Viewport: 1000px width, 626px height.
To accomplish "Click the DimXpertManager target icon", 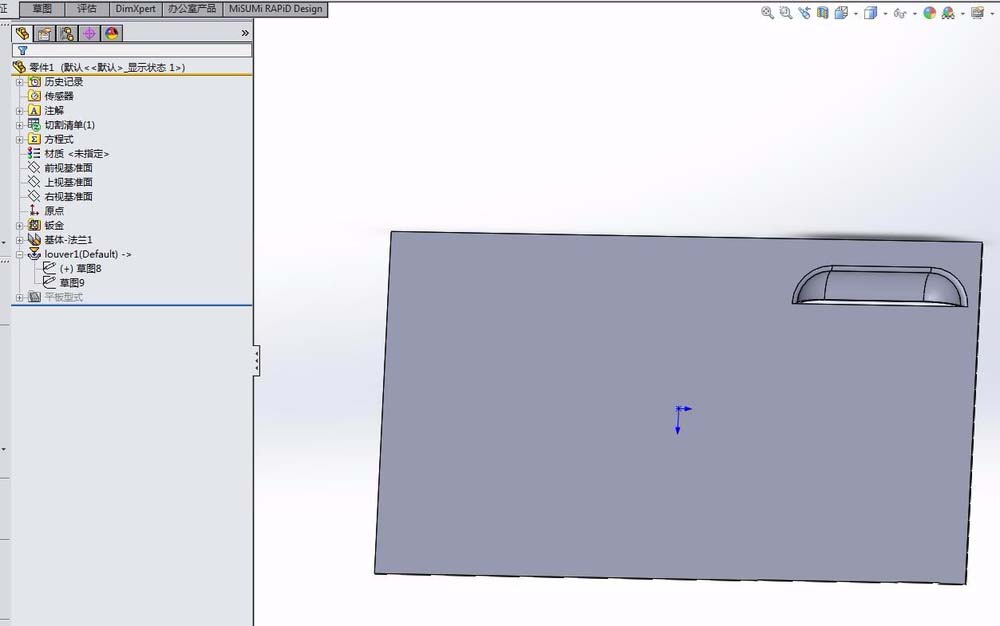I will 88,33.
